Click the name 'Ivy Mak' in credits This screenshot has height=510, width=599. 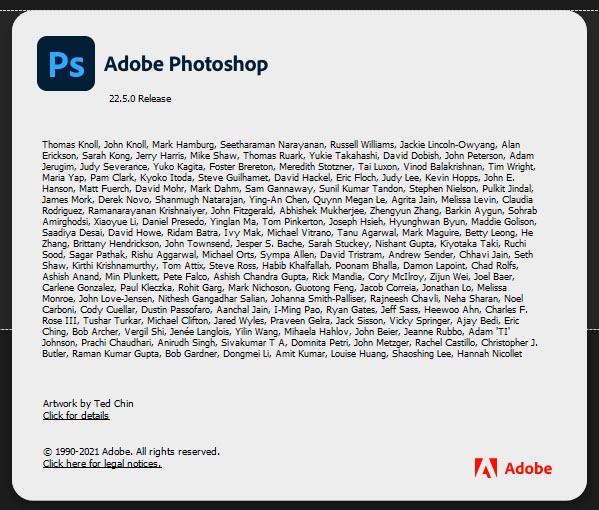[x=242, y=233]
